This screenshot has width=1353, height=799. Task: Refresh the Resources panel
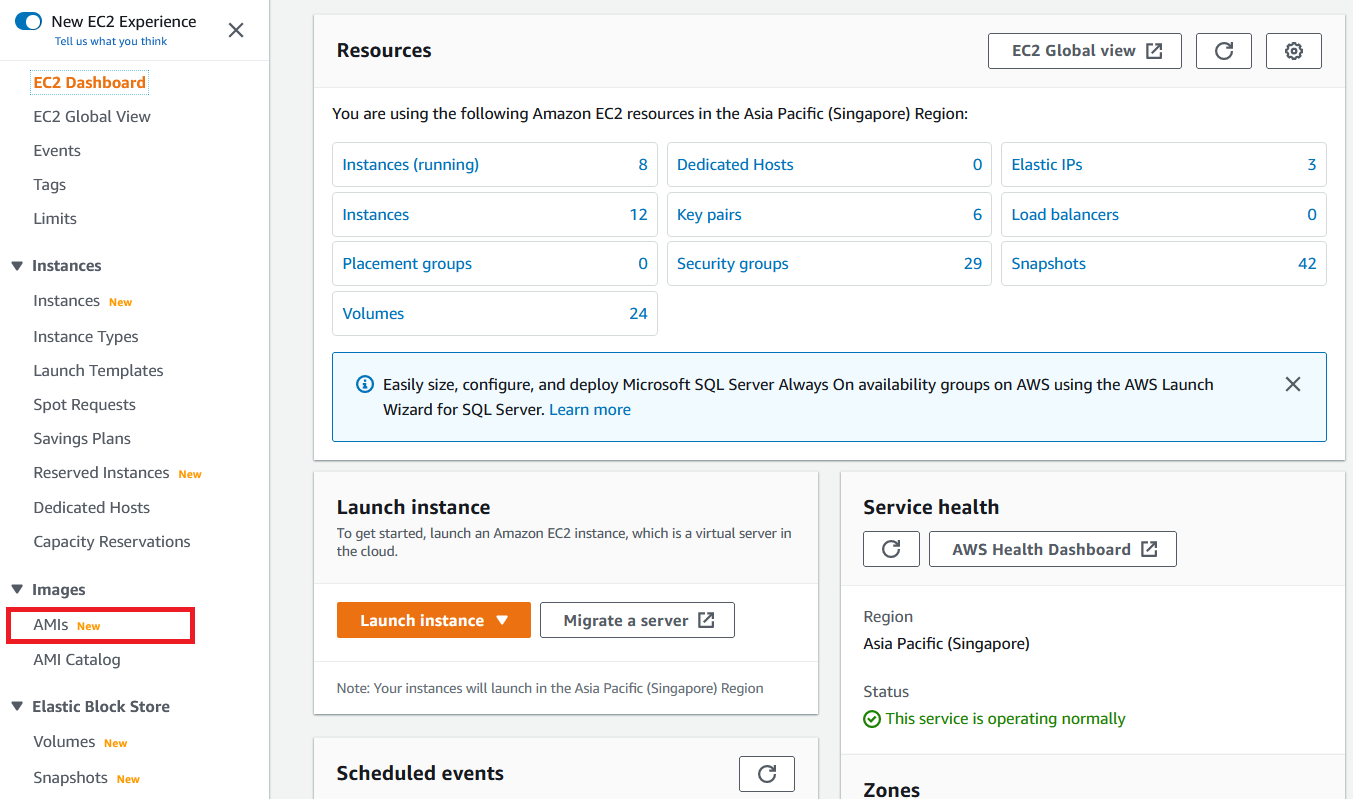coord(1224,51)
